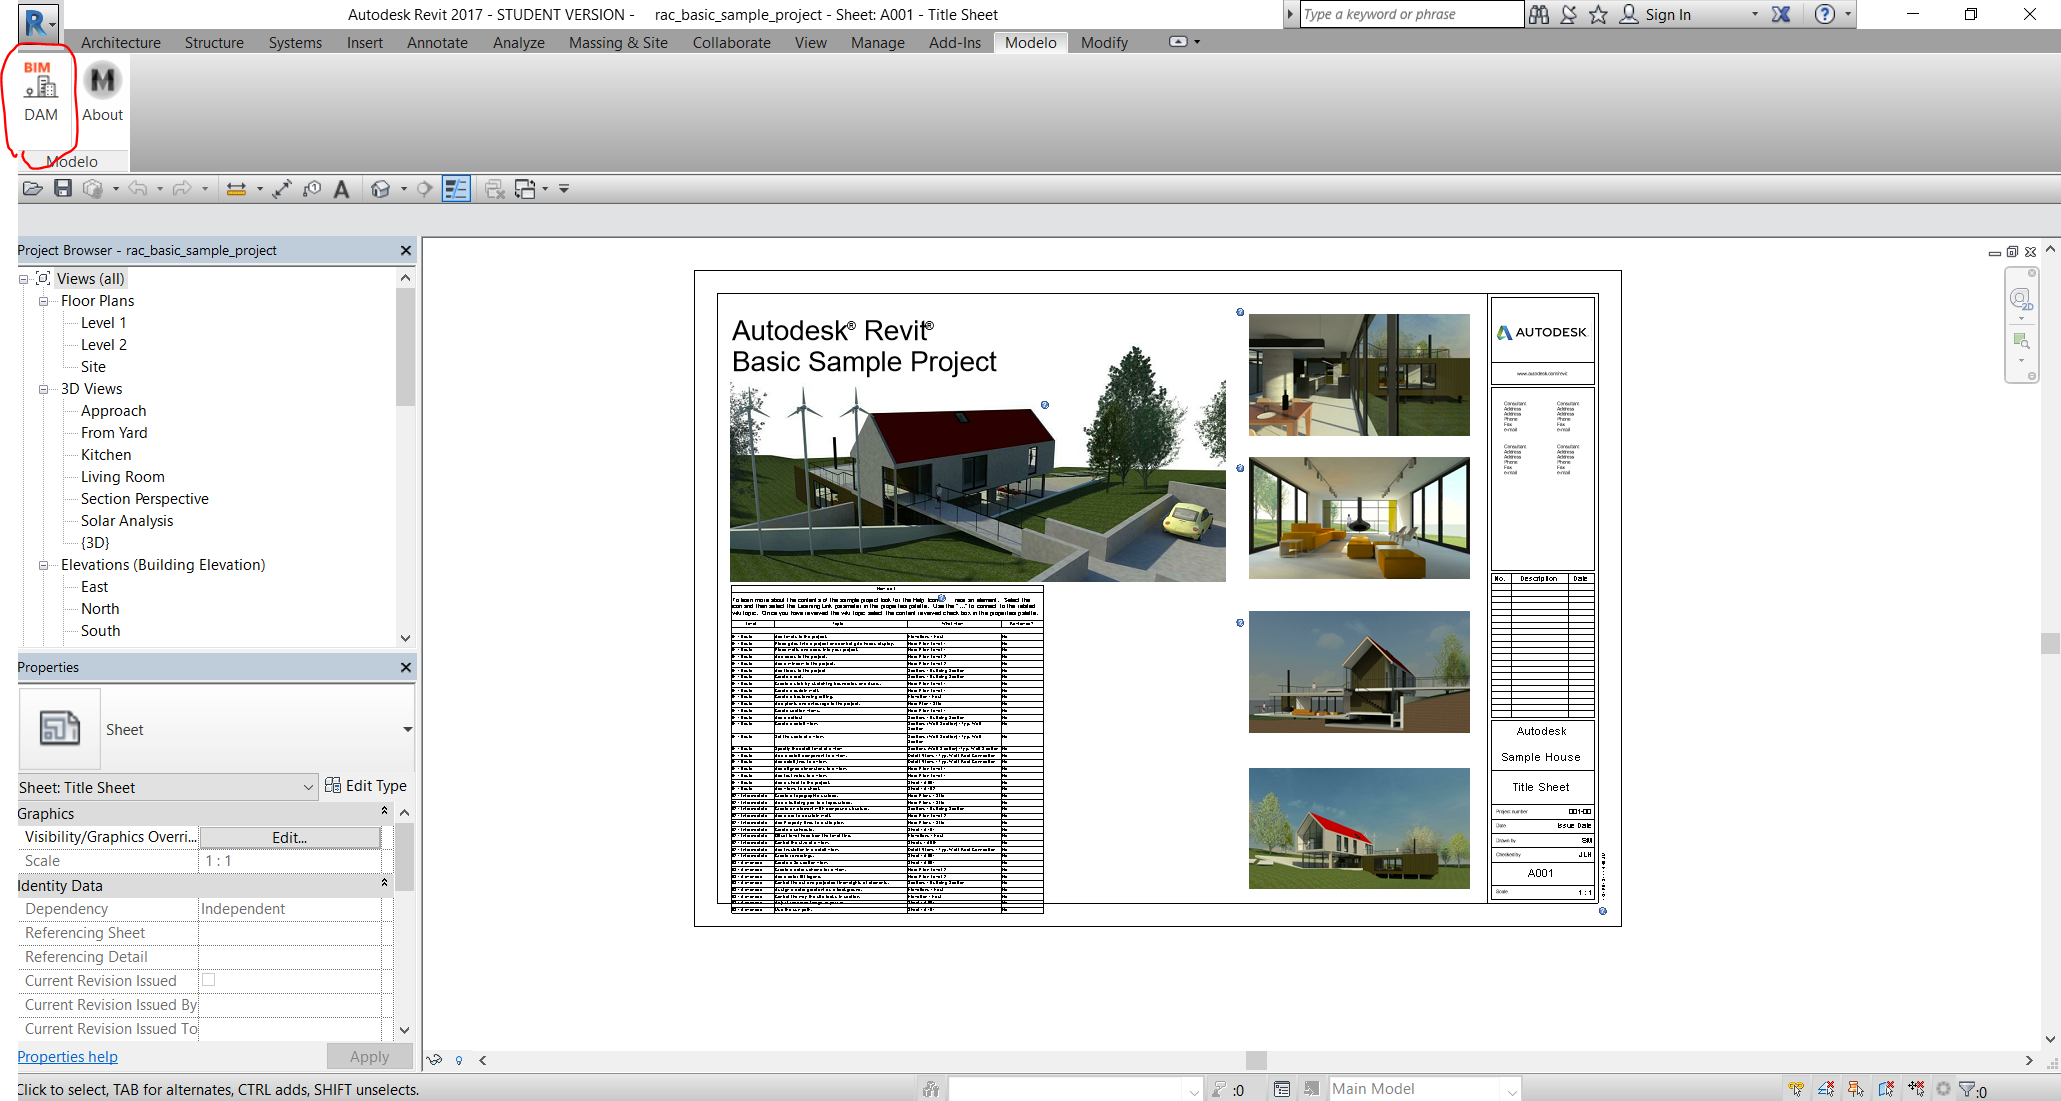Click the Zoom in Region icon on navigation bar
The width and height of the screenshot is (2061, 1101).
coord(2021,341)
